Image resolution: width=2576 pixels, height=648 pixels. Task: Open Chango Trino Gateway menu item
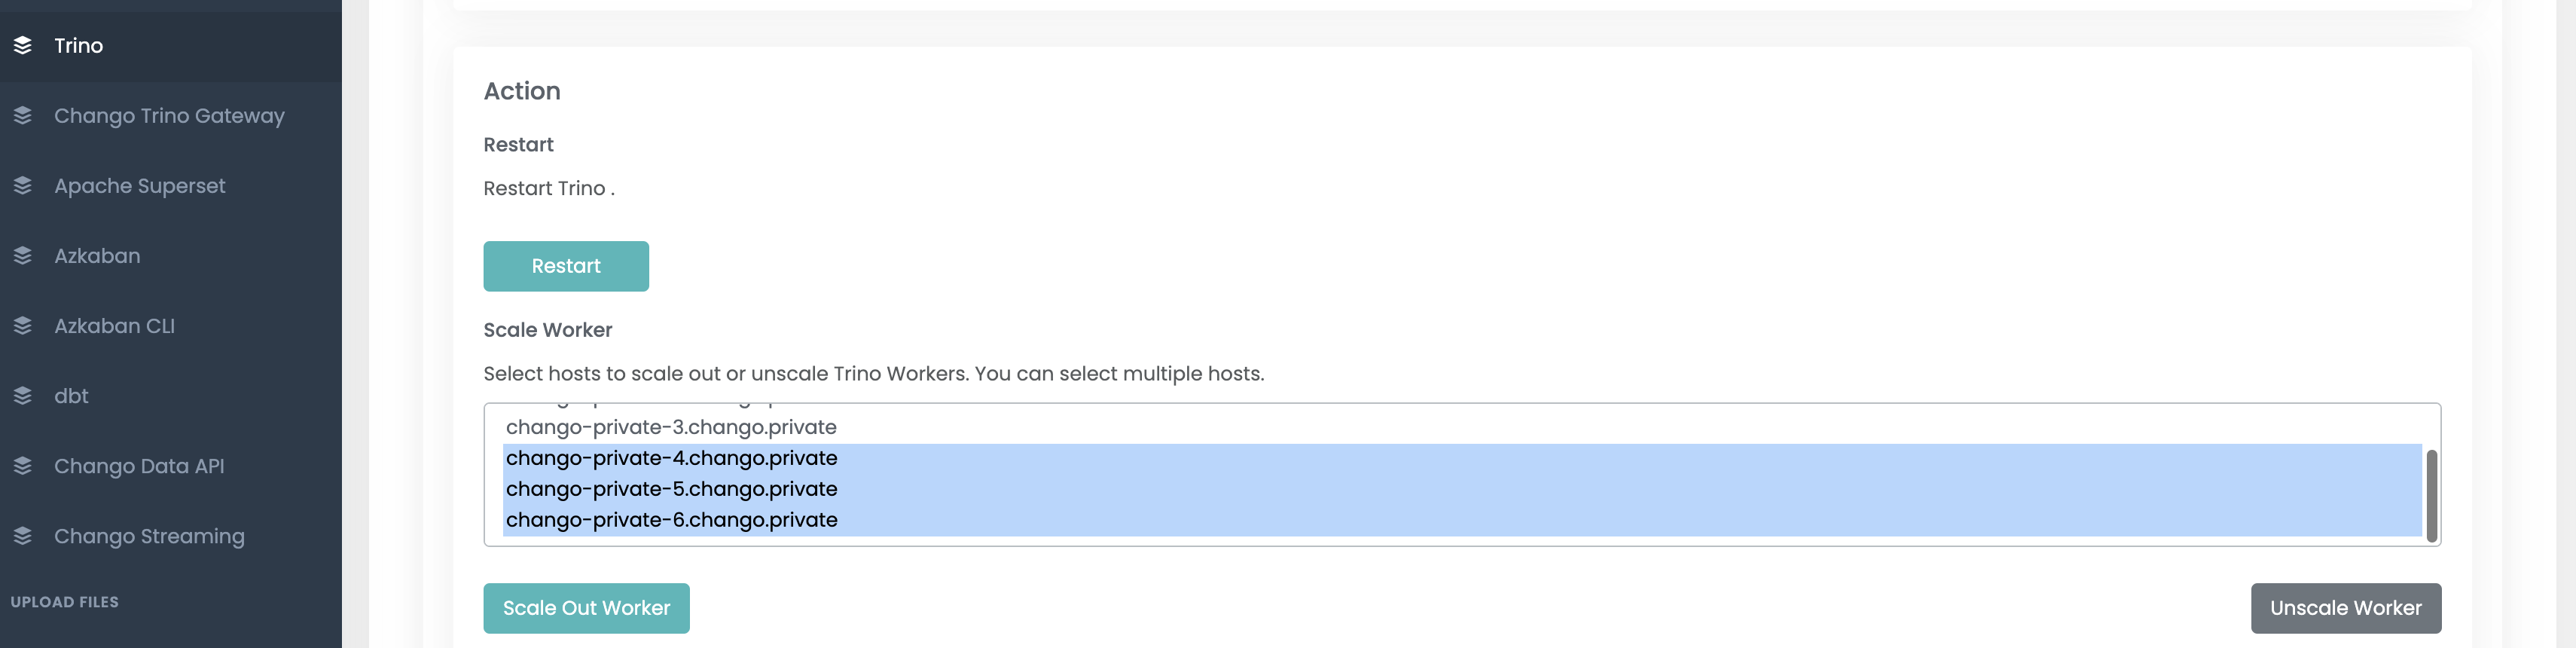170,116
